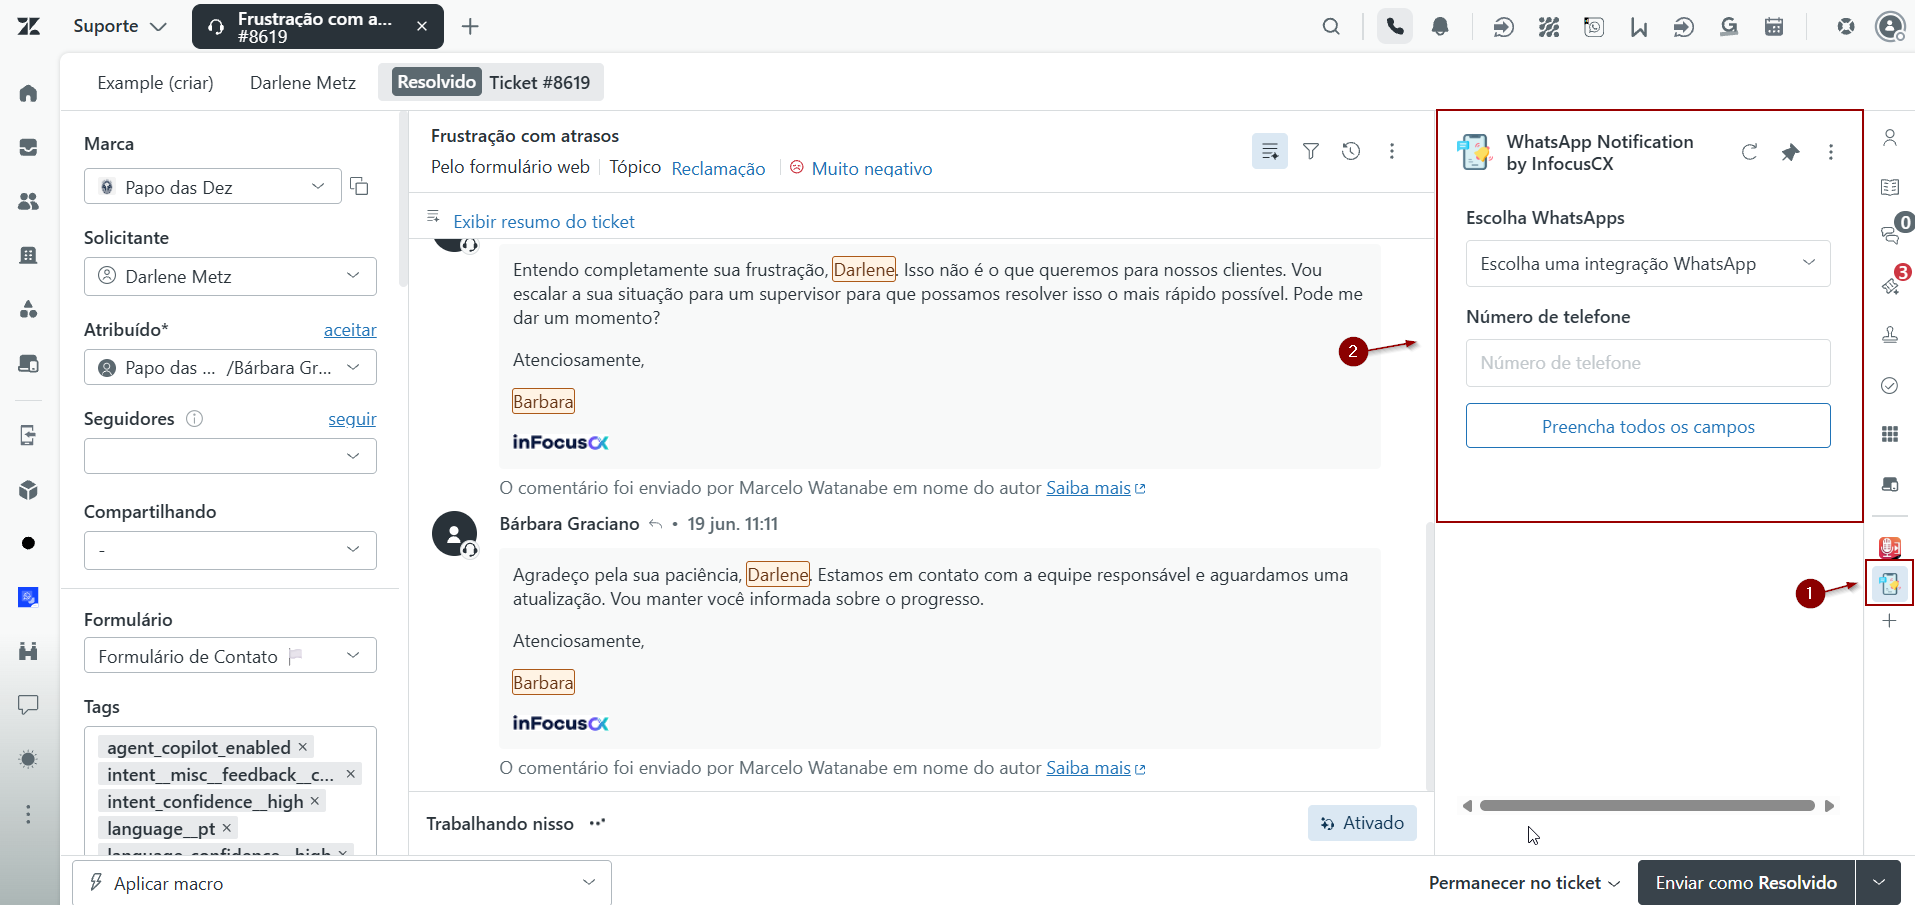The width and height of the screenshot is (1915, 905).
Task: Refresh the WhatsApp Notification app
Action: tap(1749, 152)
